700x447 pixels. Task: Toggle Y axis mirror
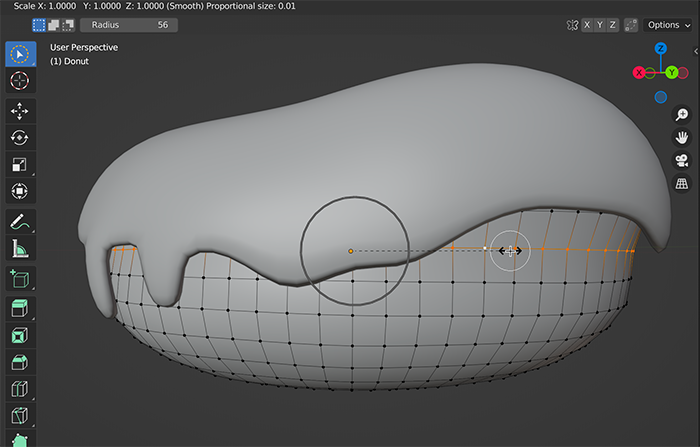600,25
